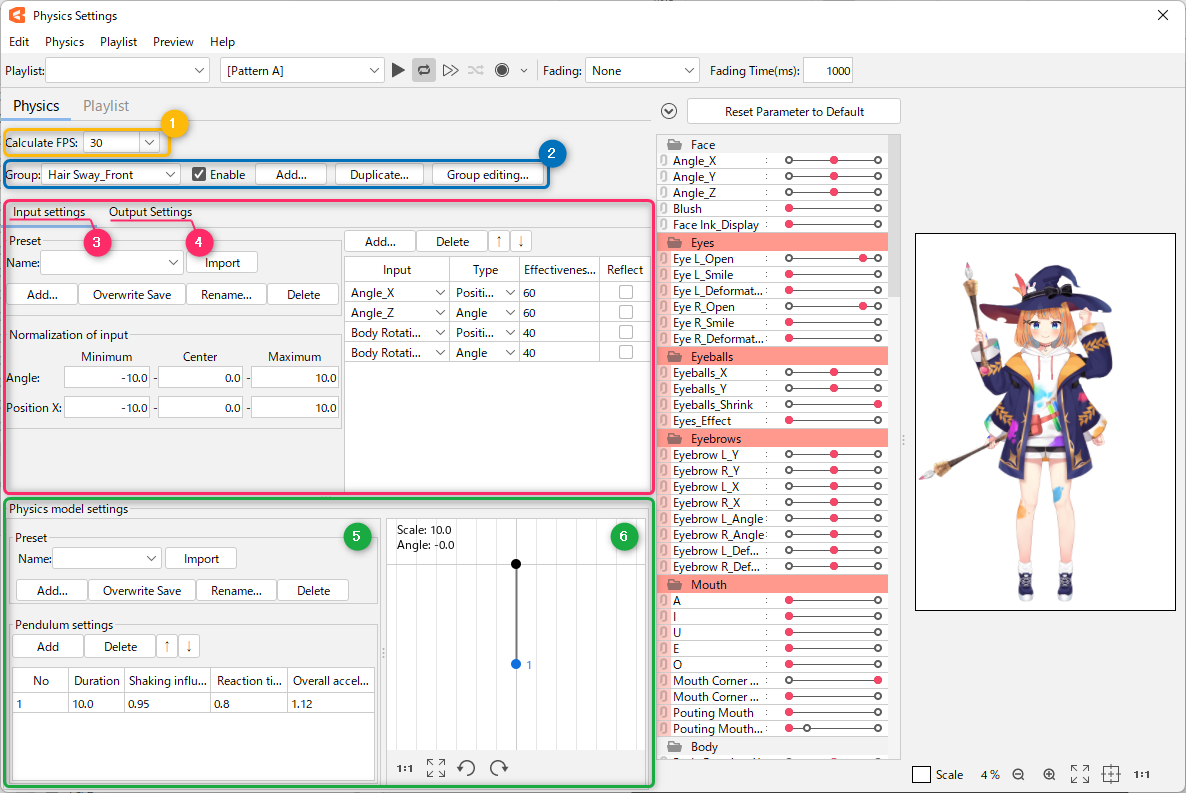Fit the pendulum view to the panel
Screen dimensions: 1186x793
[435, 768]
